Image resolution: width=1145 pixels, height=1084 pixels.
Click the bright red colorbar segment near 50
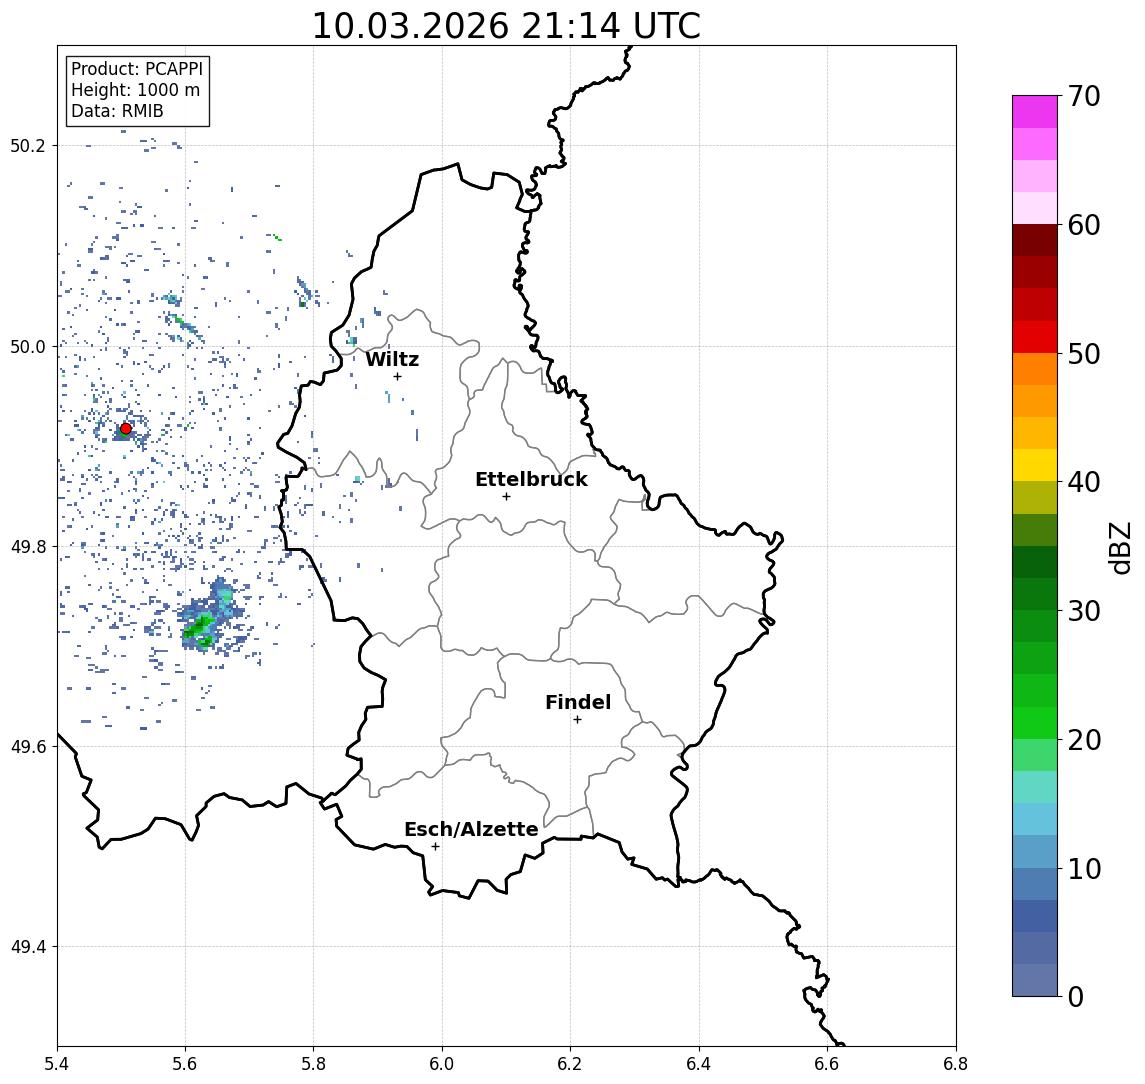coord(1035,337)
